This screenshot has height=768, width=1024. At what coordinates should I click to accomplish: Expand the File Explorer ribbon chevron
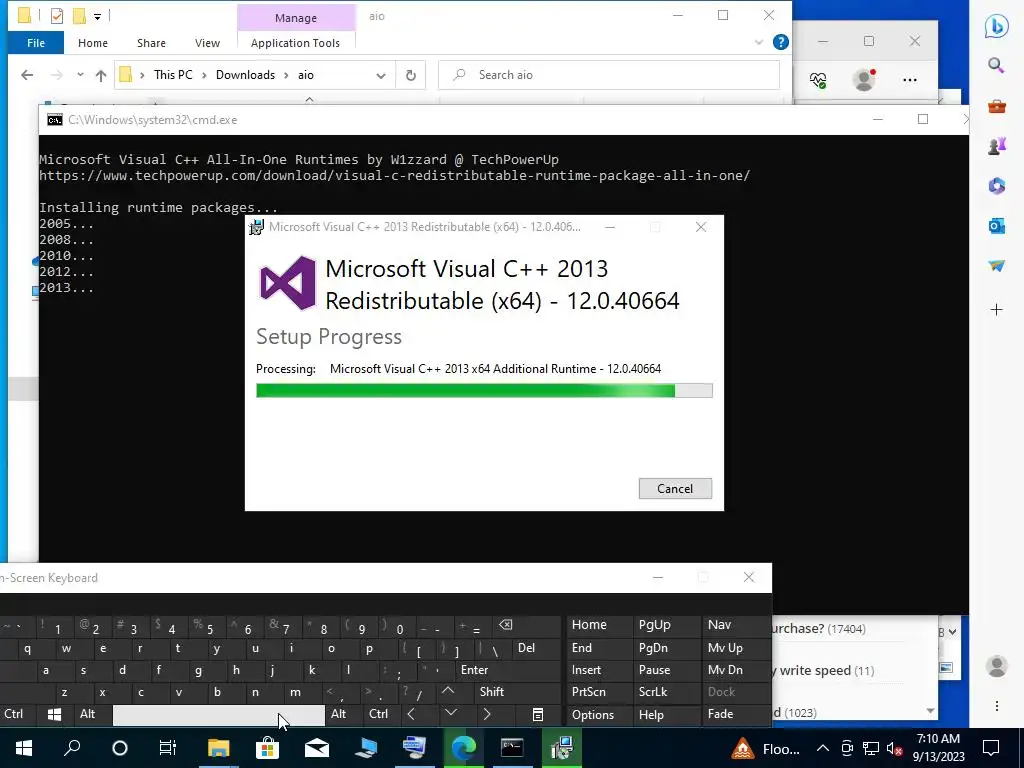(758, 42)
